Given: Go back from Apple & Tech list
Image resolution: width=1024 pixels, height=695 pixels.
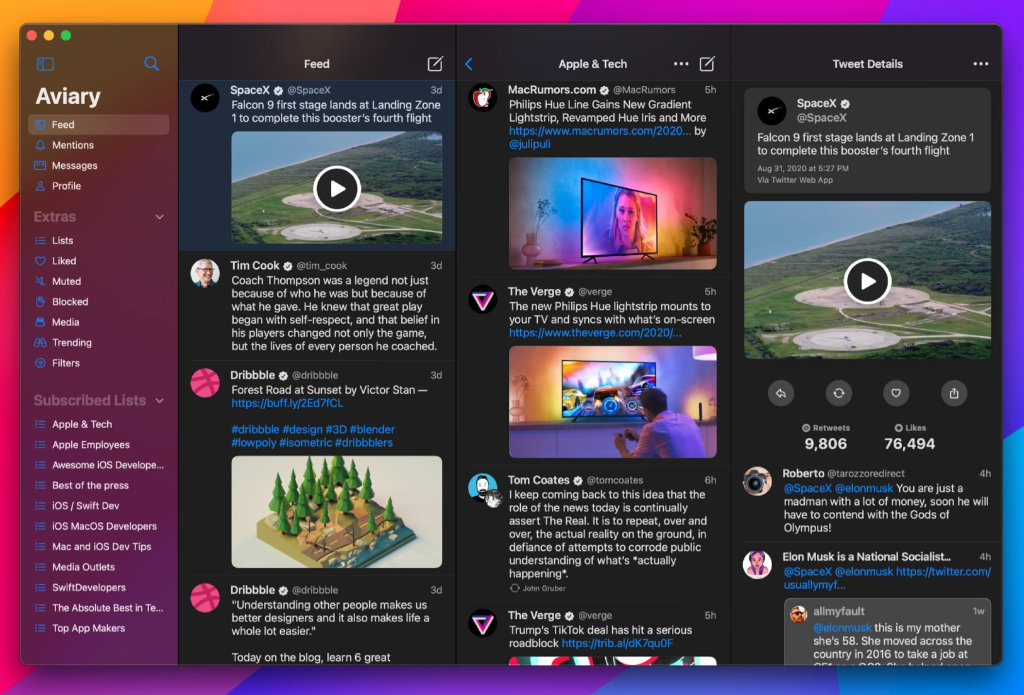Looking at the screenshot, I should point(469,64).
